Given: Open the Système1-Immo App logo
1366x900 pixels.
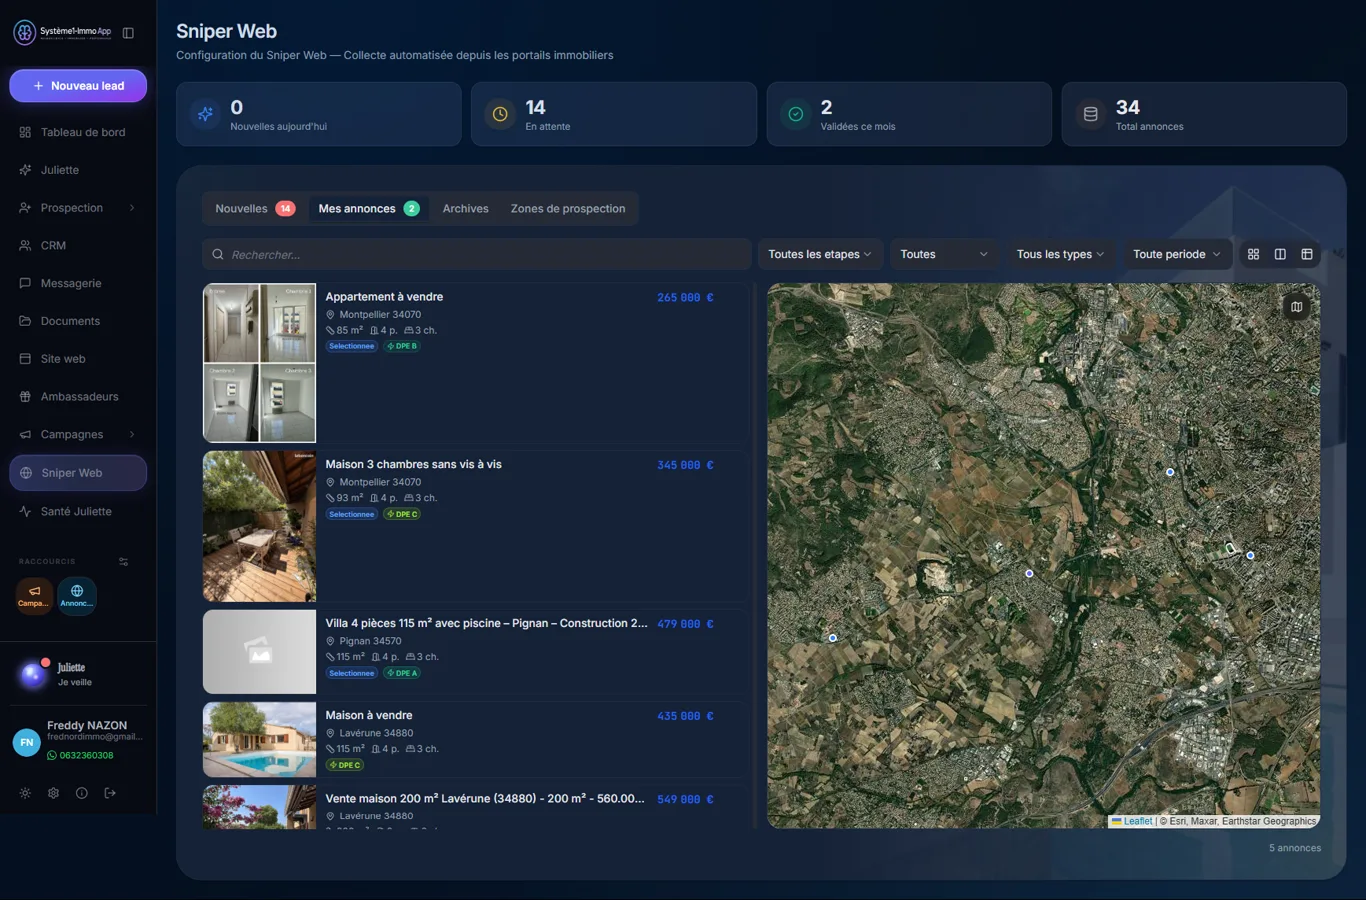Looking at the screenshot, I should (62, 33).
